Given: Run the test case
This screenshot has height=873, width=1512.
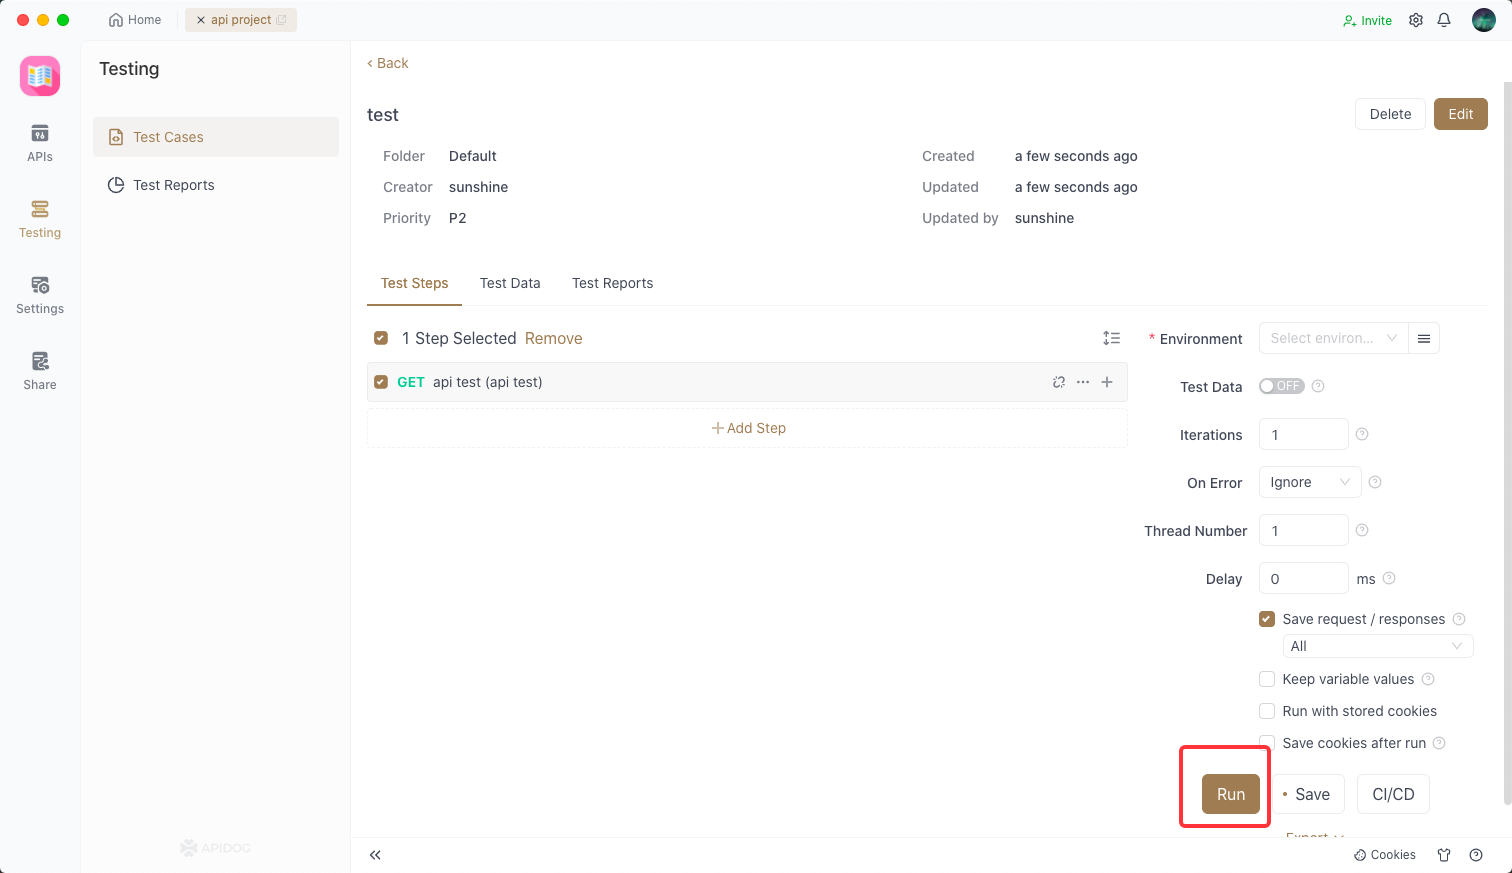Looking at the screenshot, I should [x=1231, y=794].
